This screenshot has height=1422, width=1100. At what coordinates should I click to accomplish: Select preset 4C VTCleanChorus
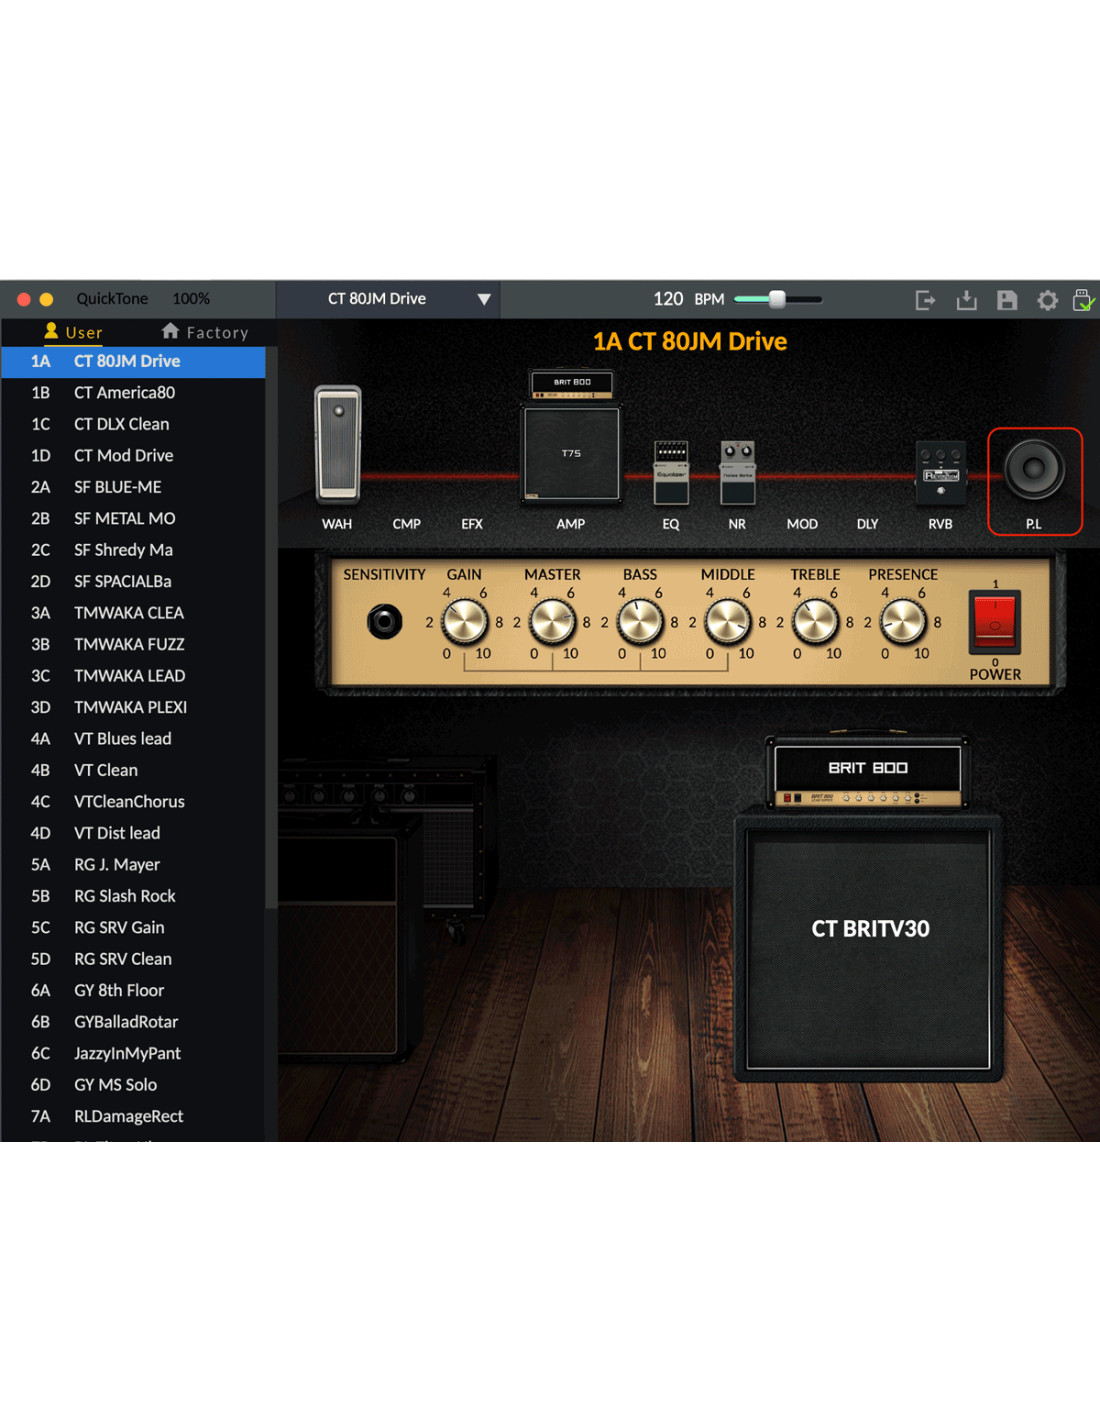[133, 802]
